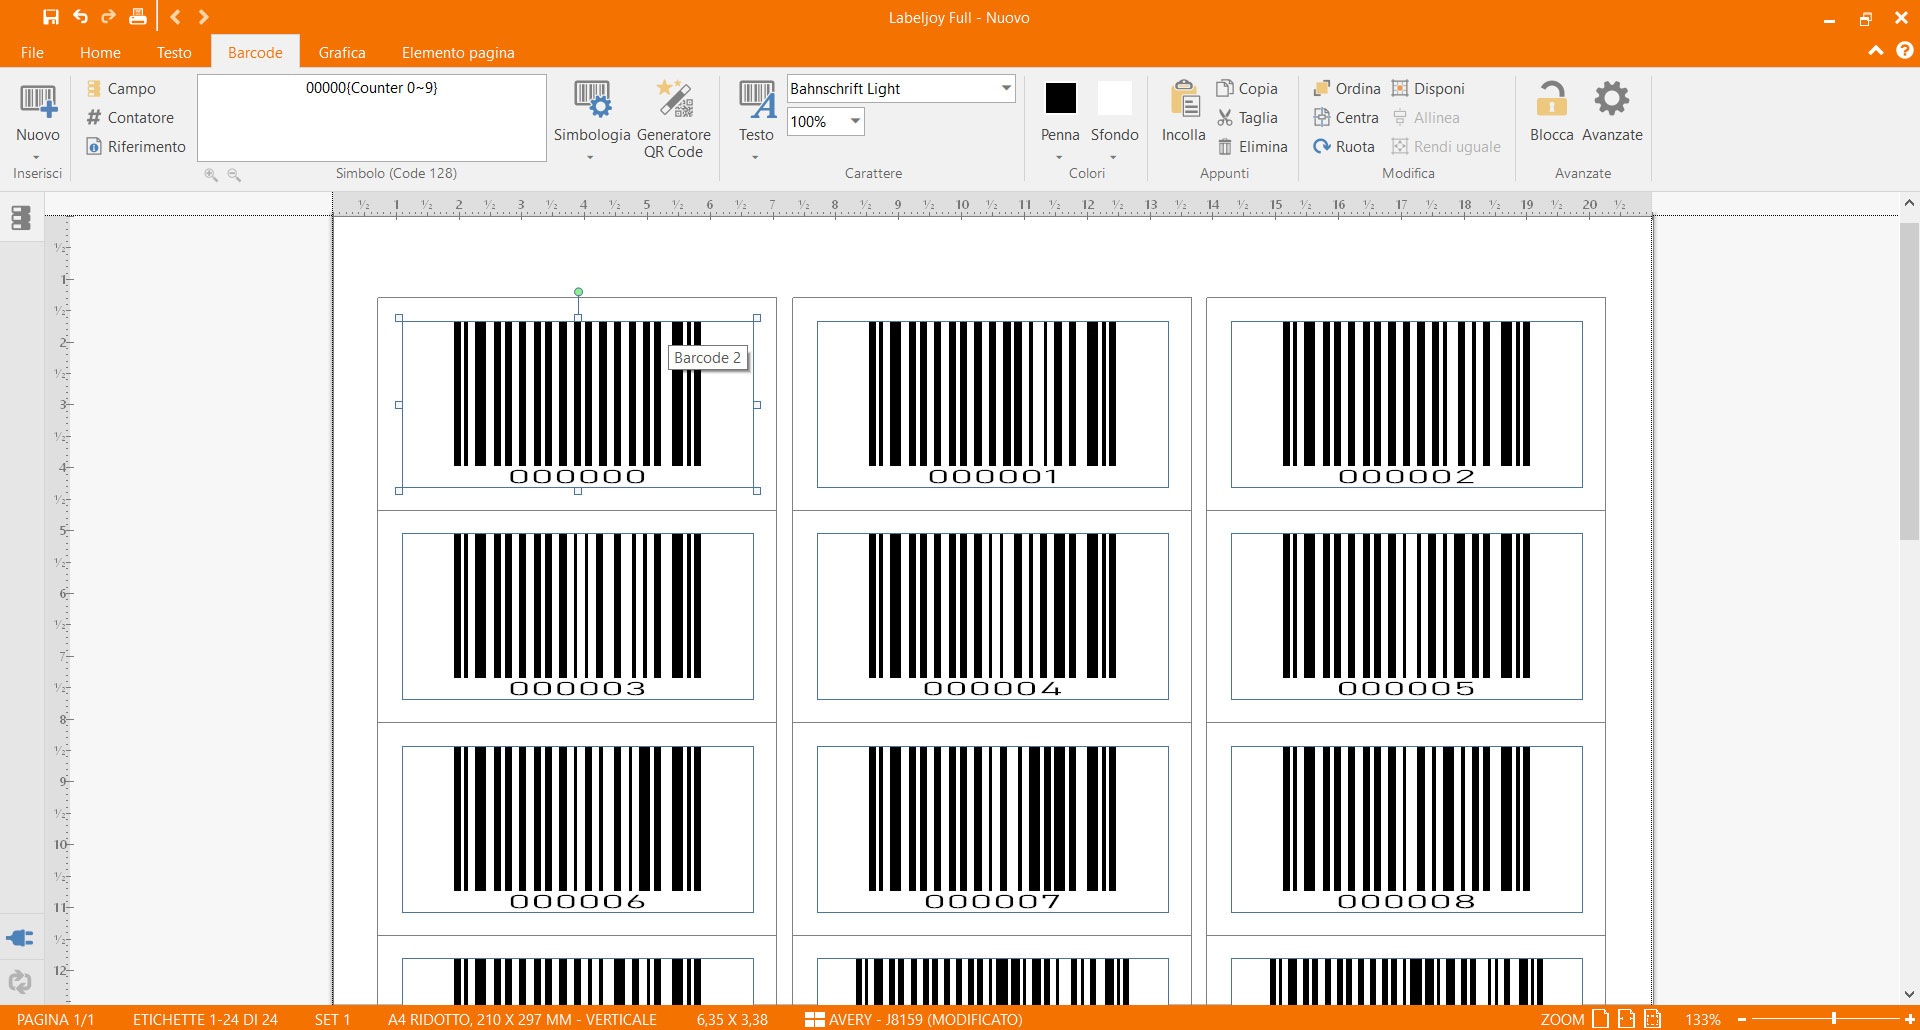Zoom out the barcode text editor
The image size is (1920, 1030).
coord(234,174)
